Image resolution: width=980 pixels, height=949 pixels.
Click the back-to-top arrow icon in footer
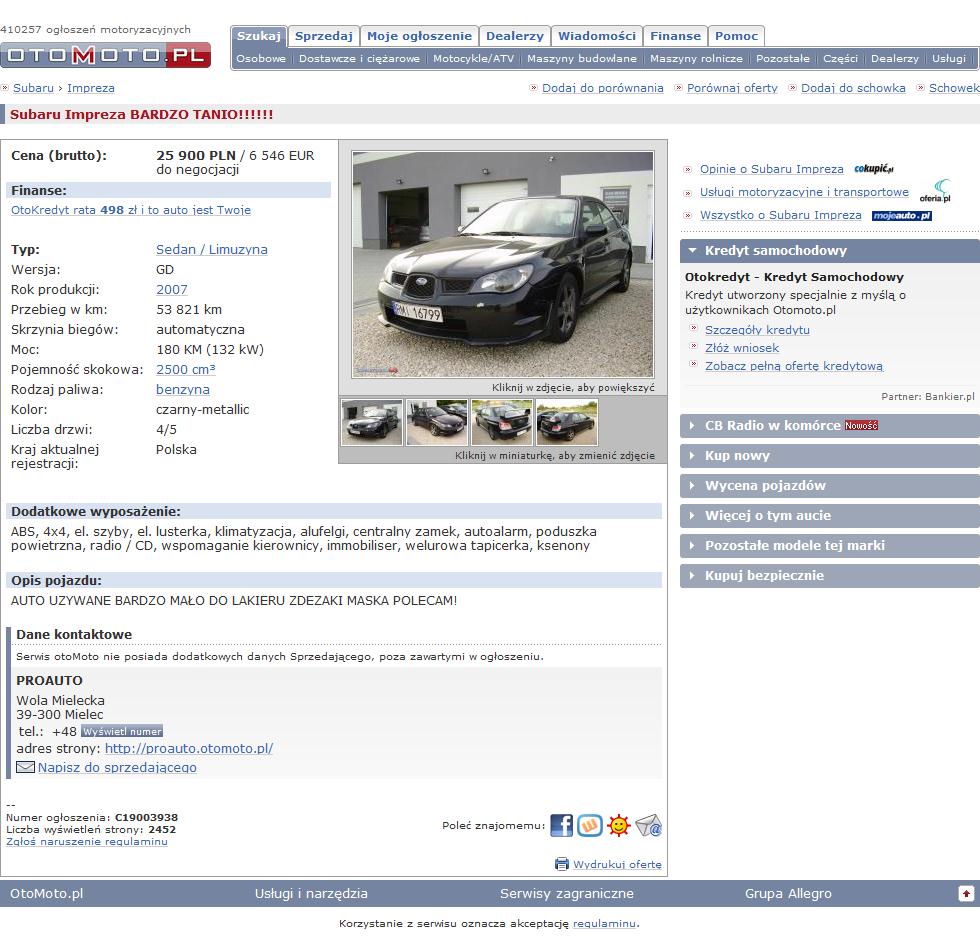966,893
